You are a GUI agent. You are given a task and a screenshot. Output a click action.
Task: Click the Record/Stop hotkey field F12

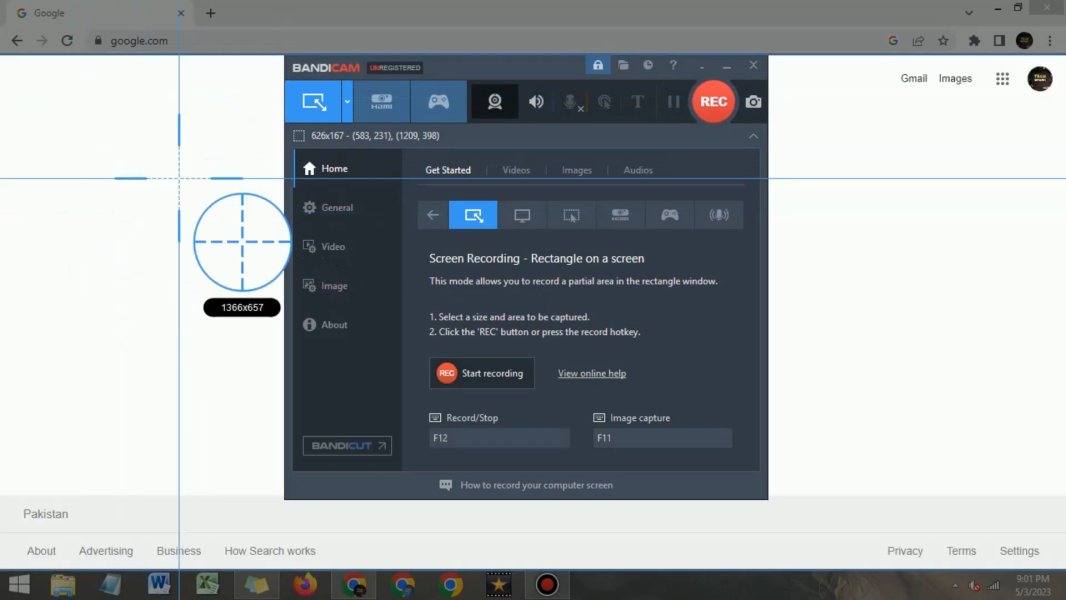coord(499,438)
